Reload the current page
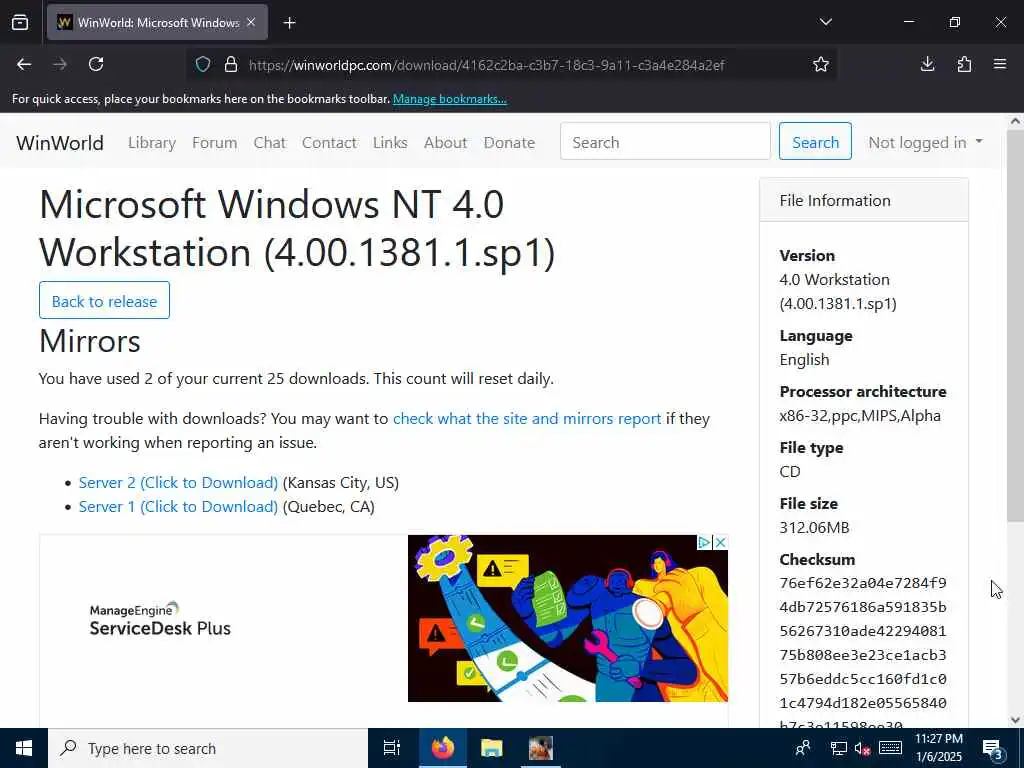The width and height of the screenshot is (1024, 768). (96, 64)
